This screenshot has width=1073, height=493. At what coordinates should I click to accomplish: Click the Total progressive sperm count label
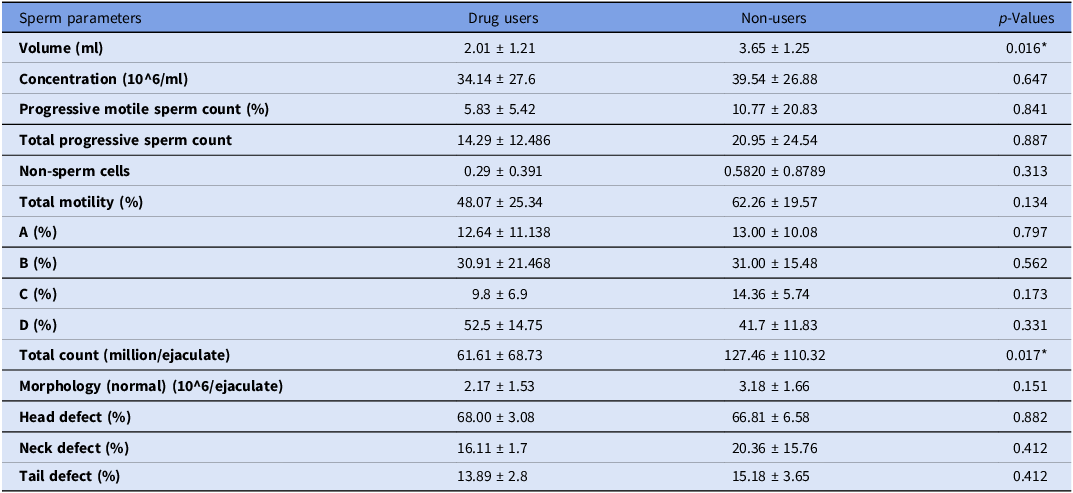125,140
